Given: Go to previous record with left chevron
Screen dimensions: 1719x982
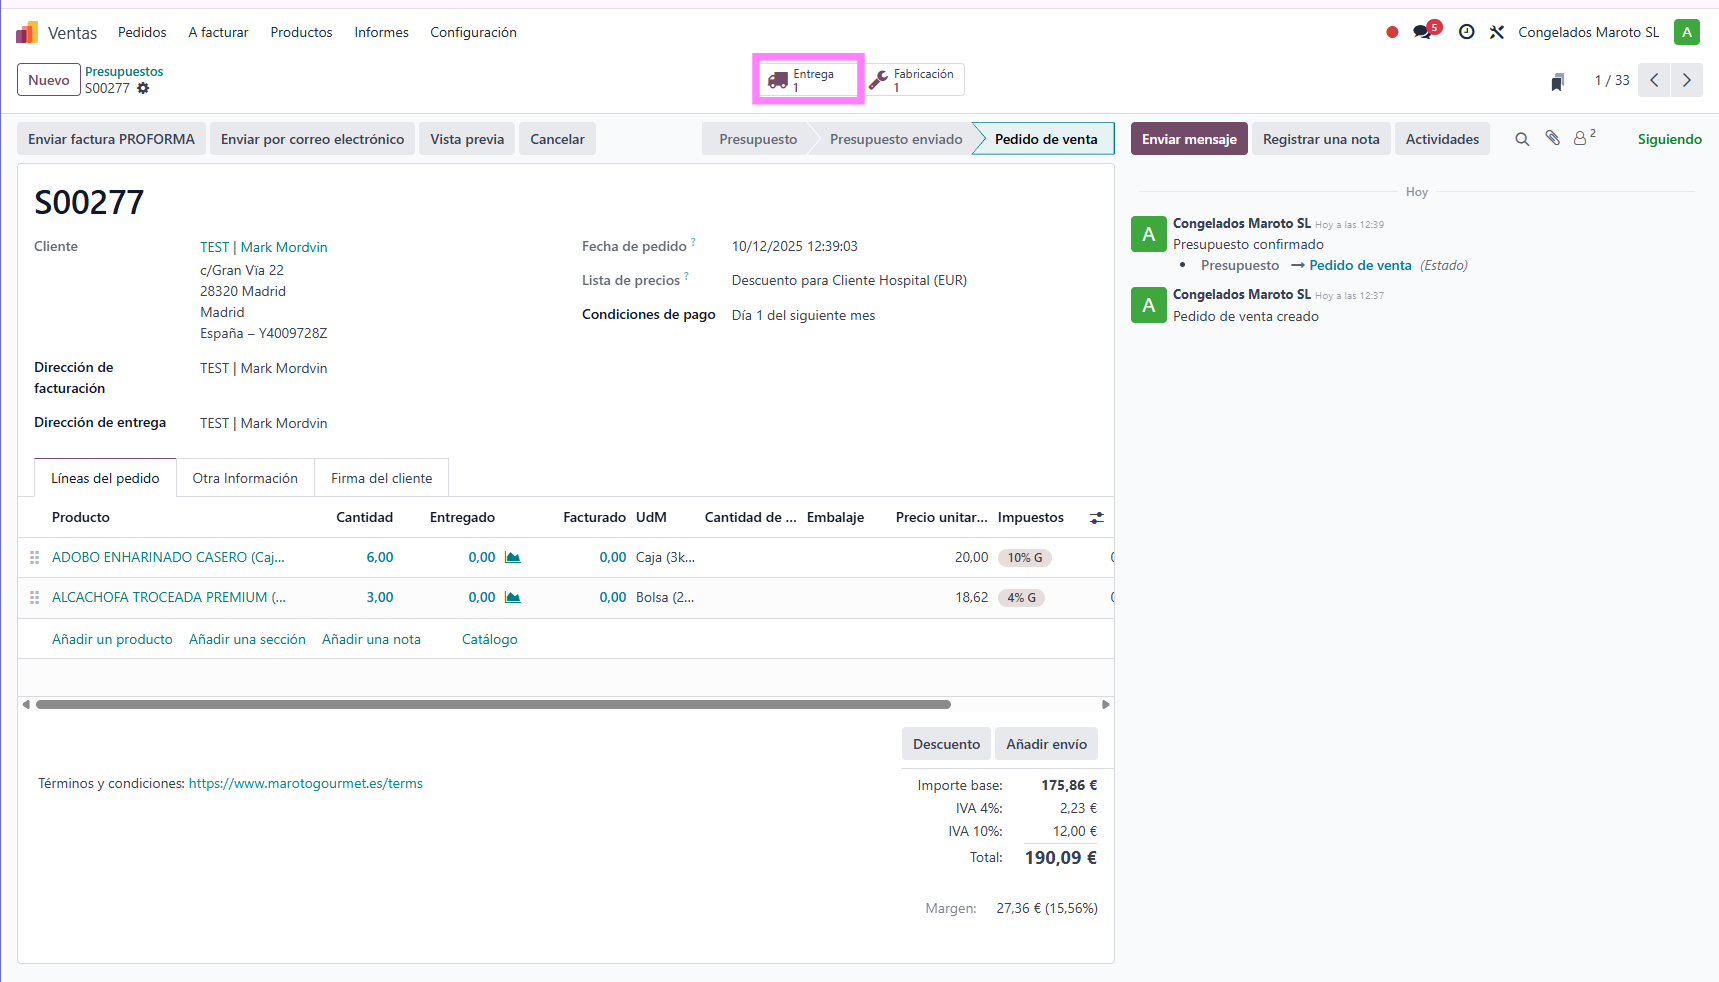Looking at the screenshot, I should click(1654, 80).
